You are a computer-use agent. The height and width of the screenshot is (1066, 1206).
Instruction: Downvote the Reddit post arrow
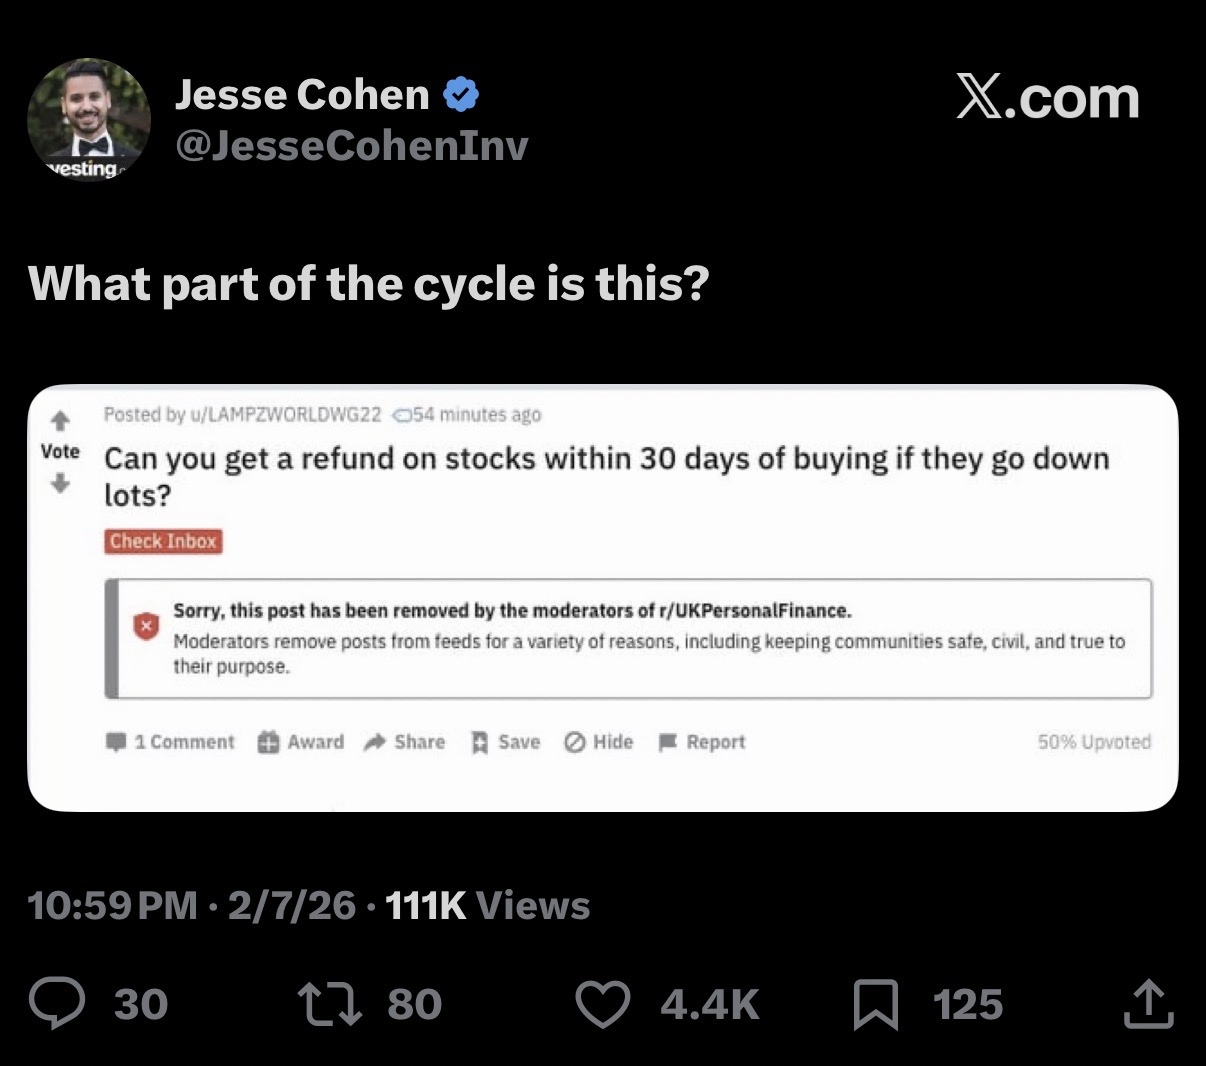60,483
